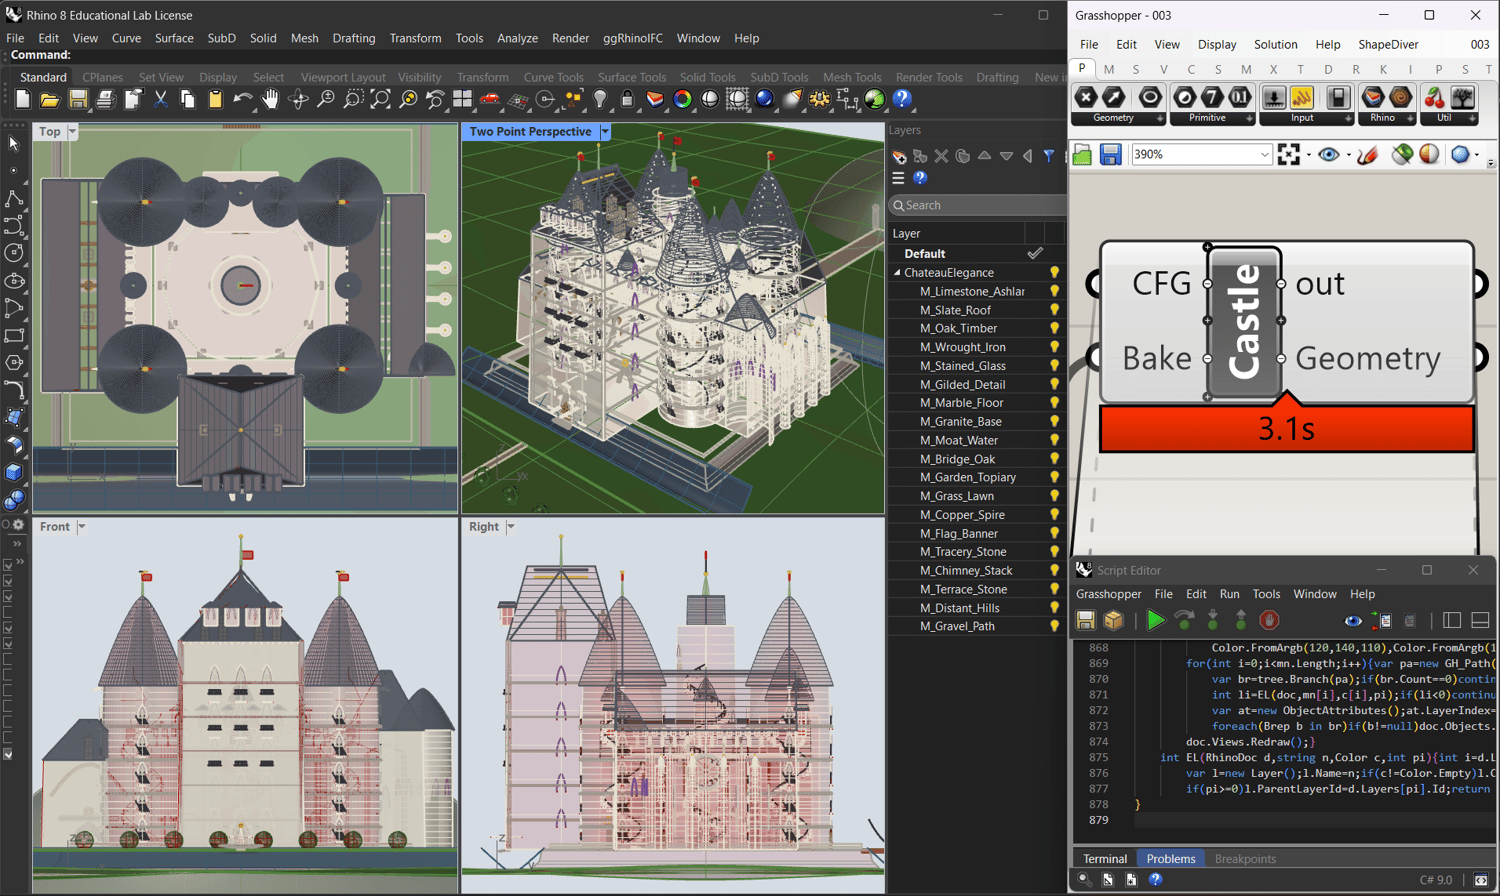Viewport: 1500px width, 896px height.
Task: Click the Castle script component
Action: 1243,322
